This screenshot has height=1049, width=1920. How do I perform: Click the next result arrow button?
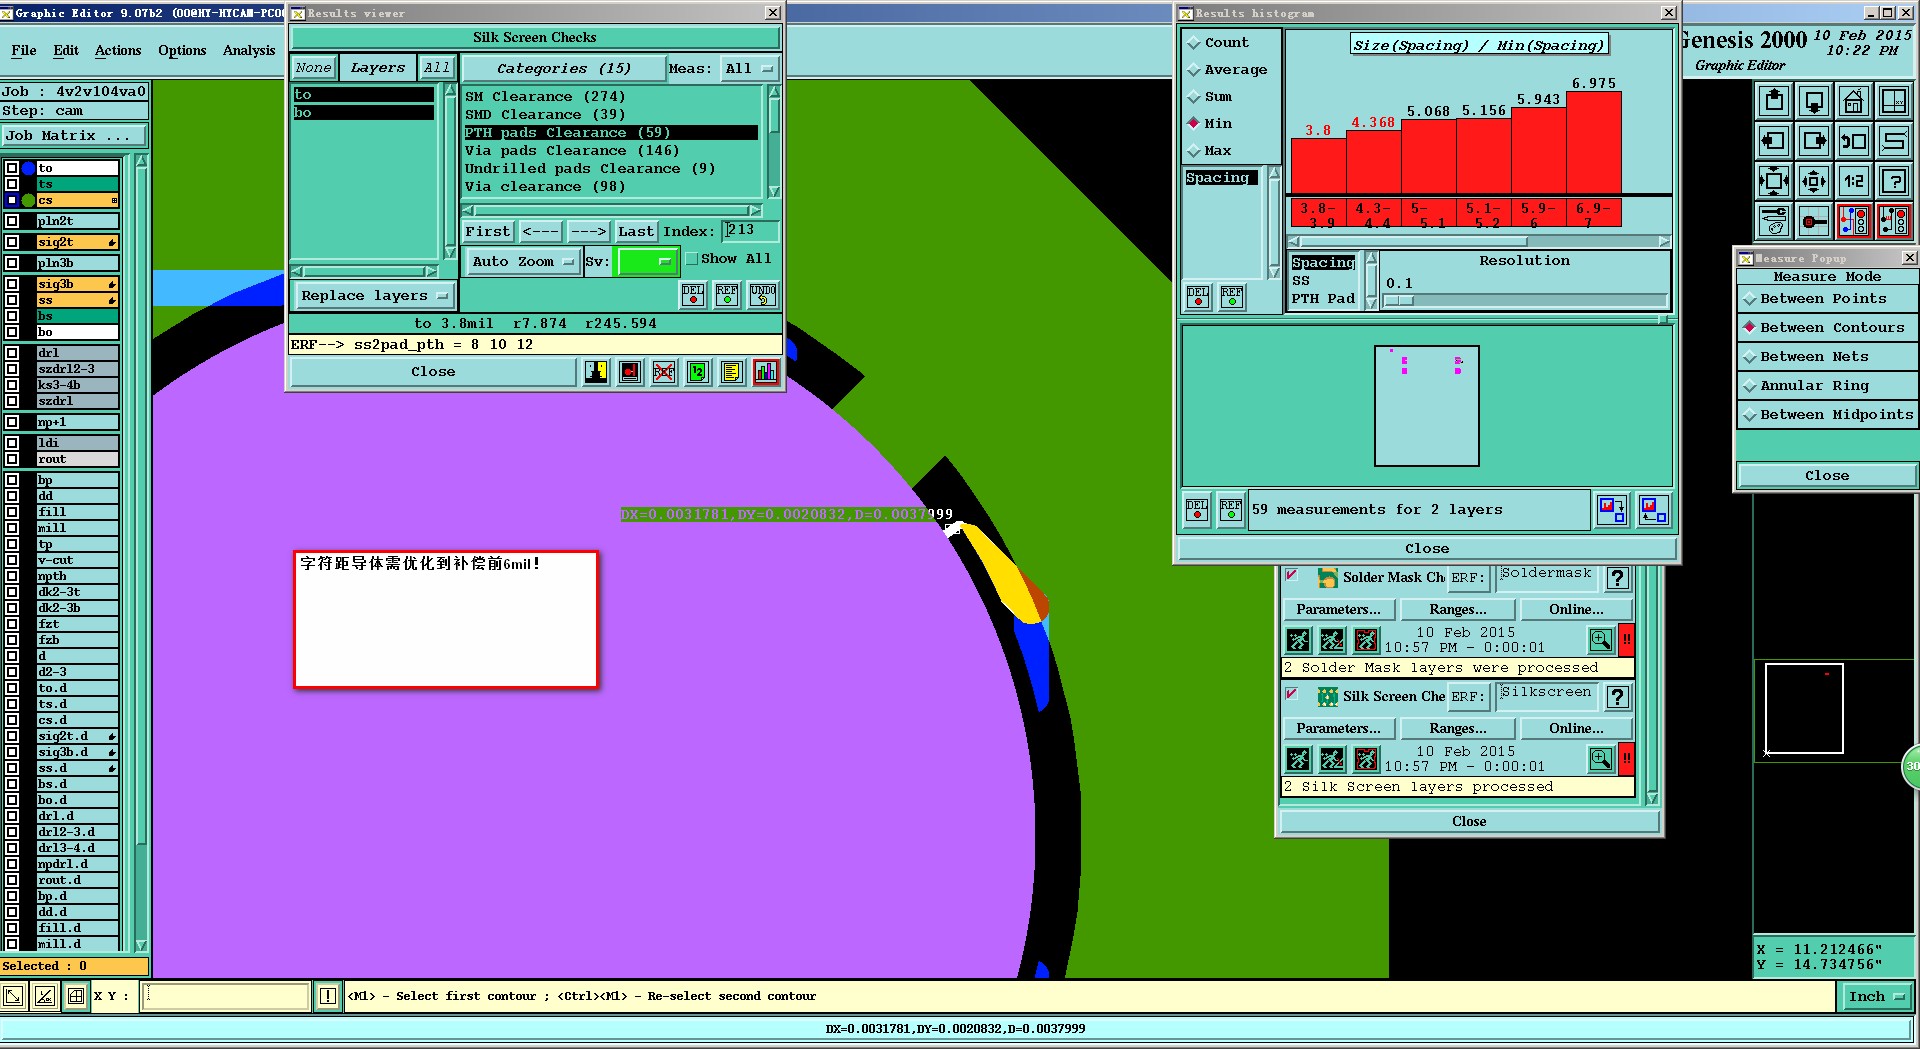tap(589, 232)
